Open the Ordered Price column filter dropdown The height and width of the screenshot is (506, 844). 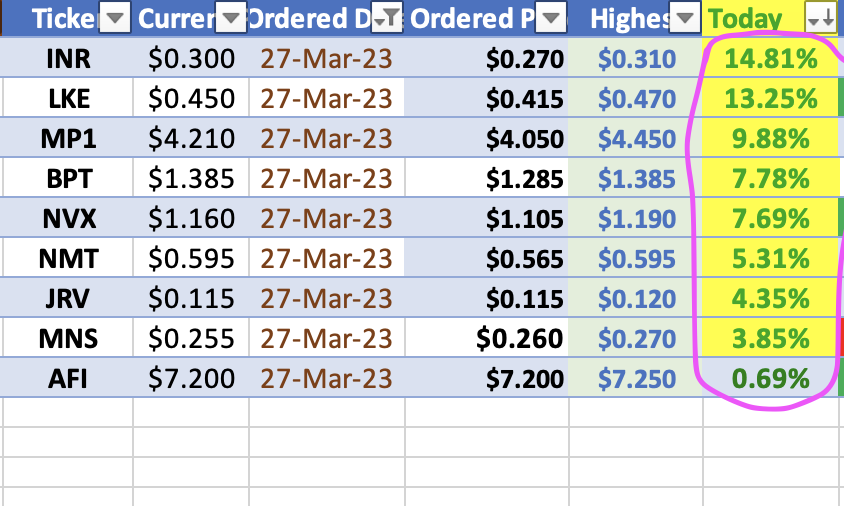pyautogui.click(x=551, y=19)
